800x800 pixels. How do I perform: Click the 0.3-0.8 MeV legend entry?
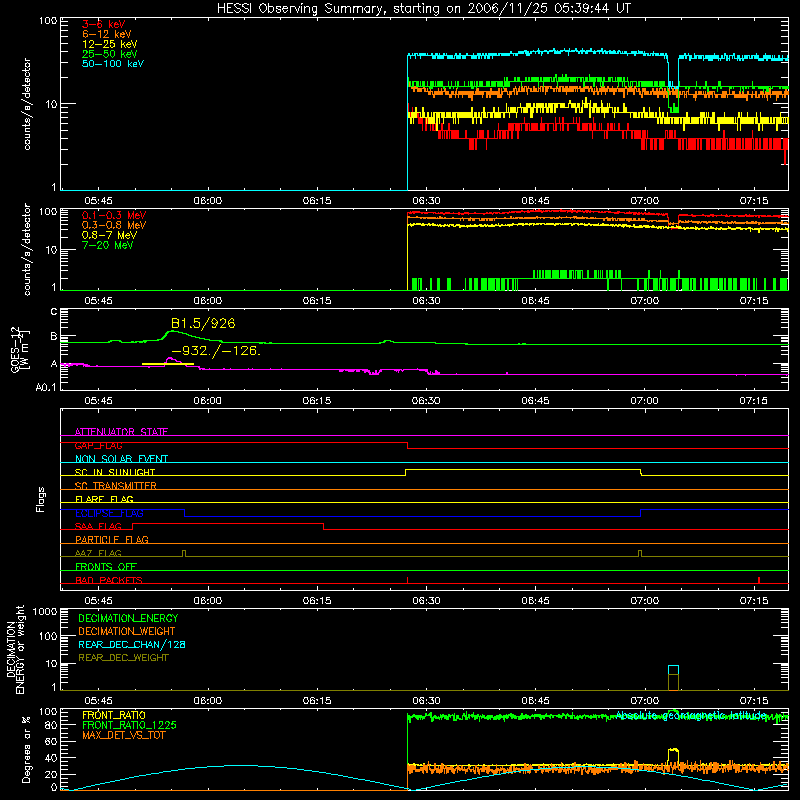[114, 225]
